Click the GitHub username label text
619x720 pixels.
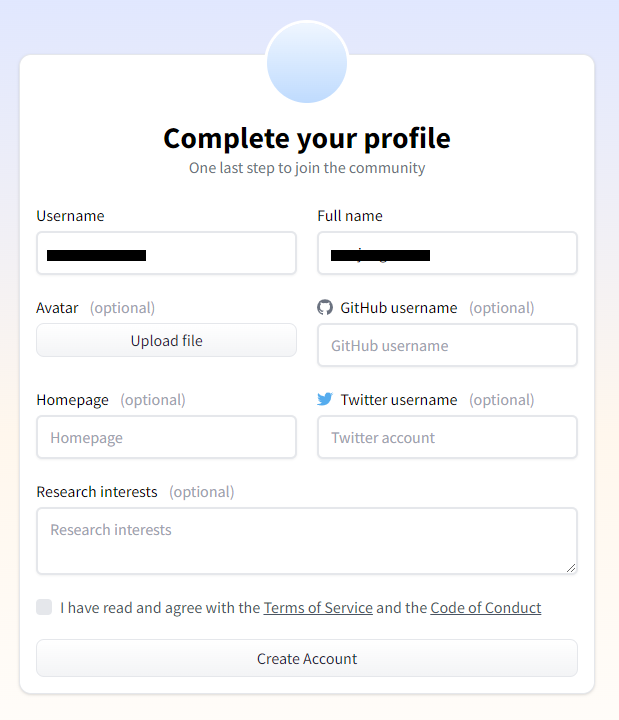[399, 307]
